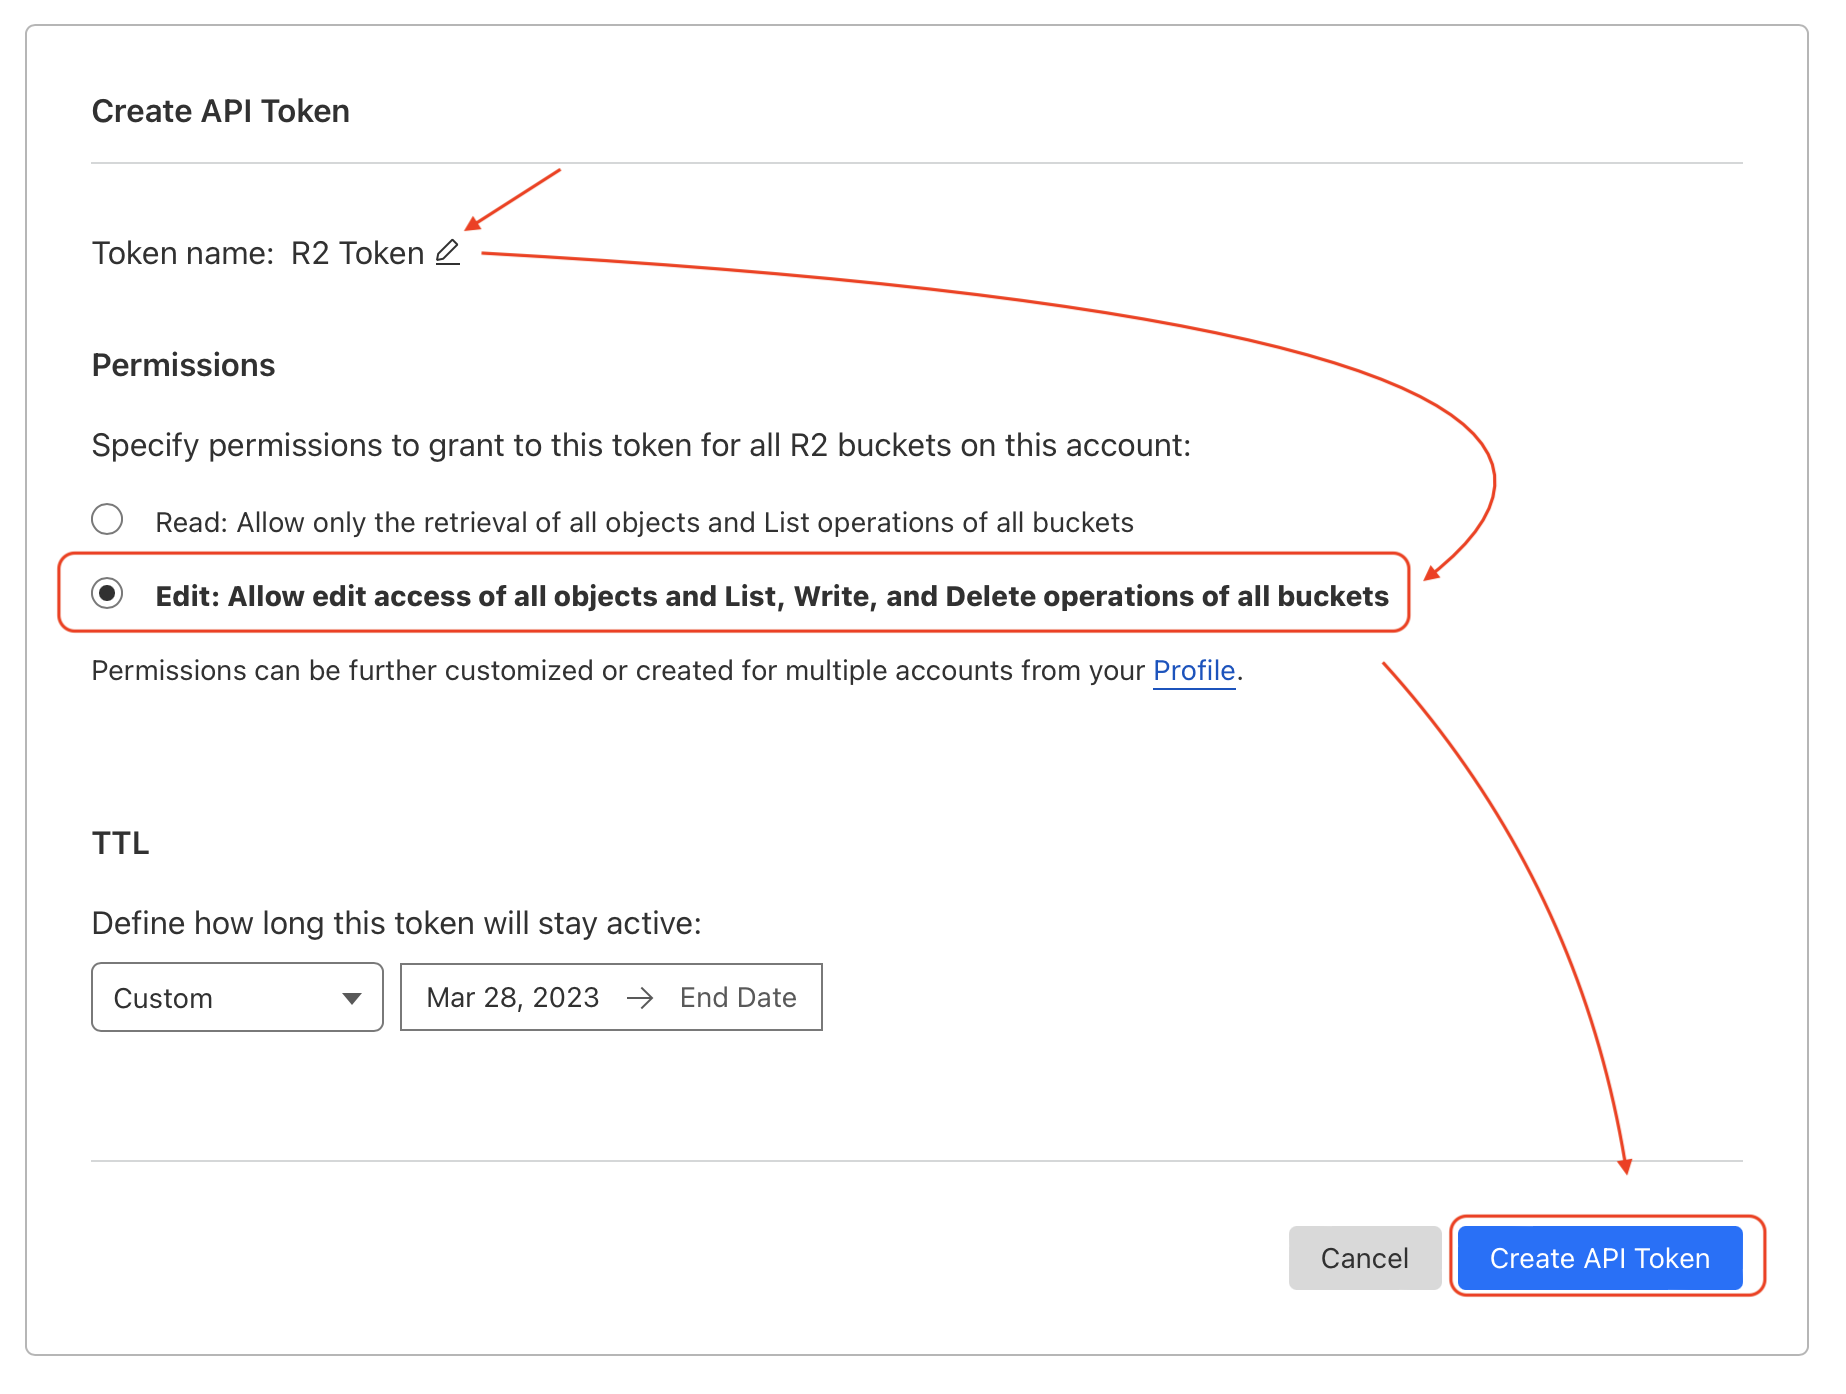1846x1394 pixels.
Task: Click the arrow separating start and end dates
Action: coord(641,997)
